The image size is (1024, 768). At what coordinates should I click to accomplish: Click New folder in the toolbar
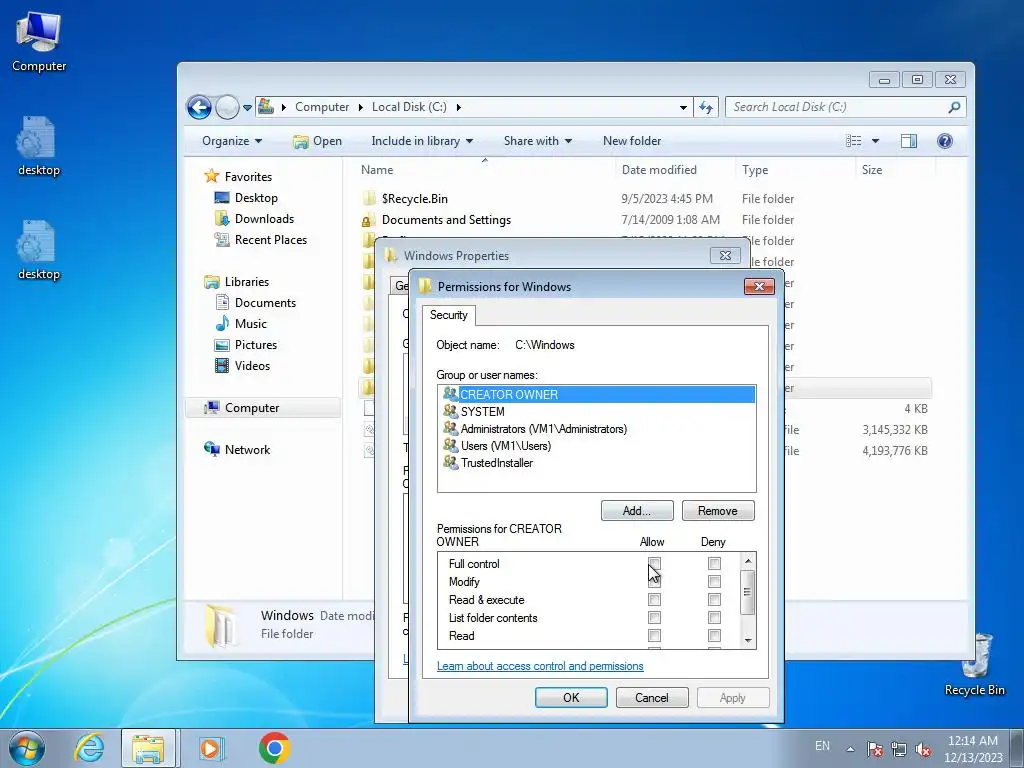click(x=632, y=141)
